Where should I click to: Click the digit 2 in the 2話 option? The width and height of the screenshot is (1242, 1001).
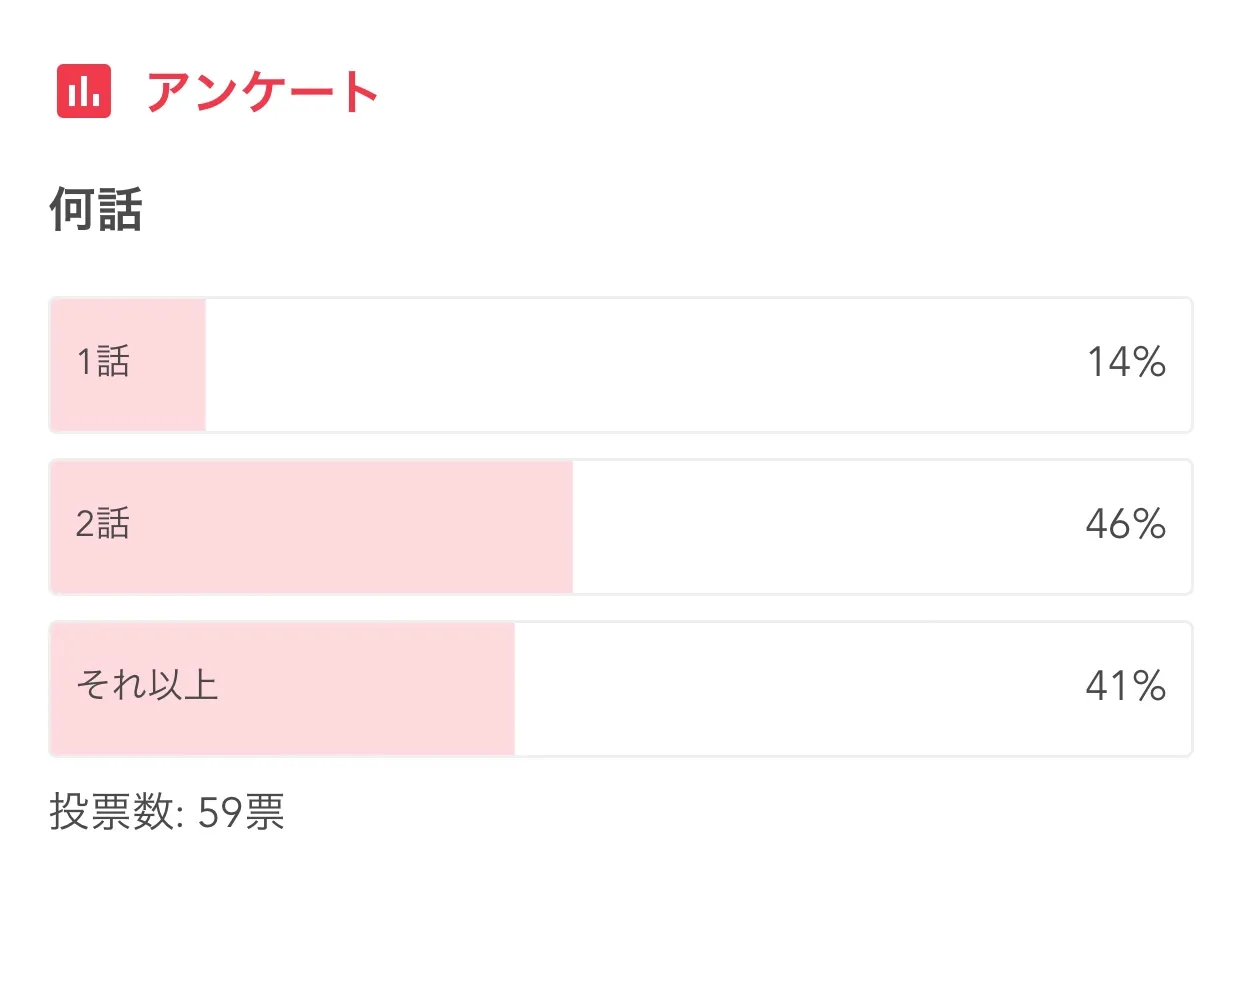[x=85, y=524]
